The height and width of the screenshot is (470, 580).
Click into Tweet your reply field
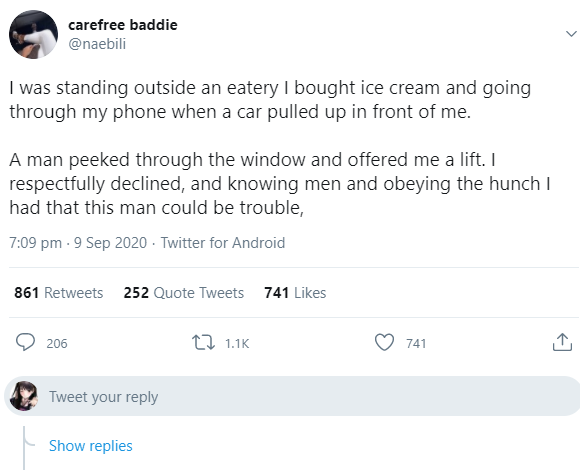(x=292, y=396)
